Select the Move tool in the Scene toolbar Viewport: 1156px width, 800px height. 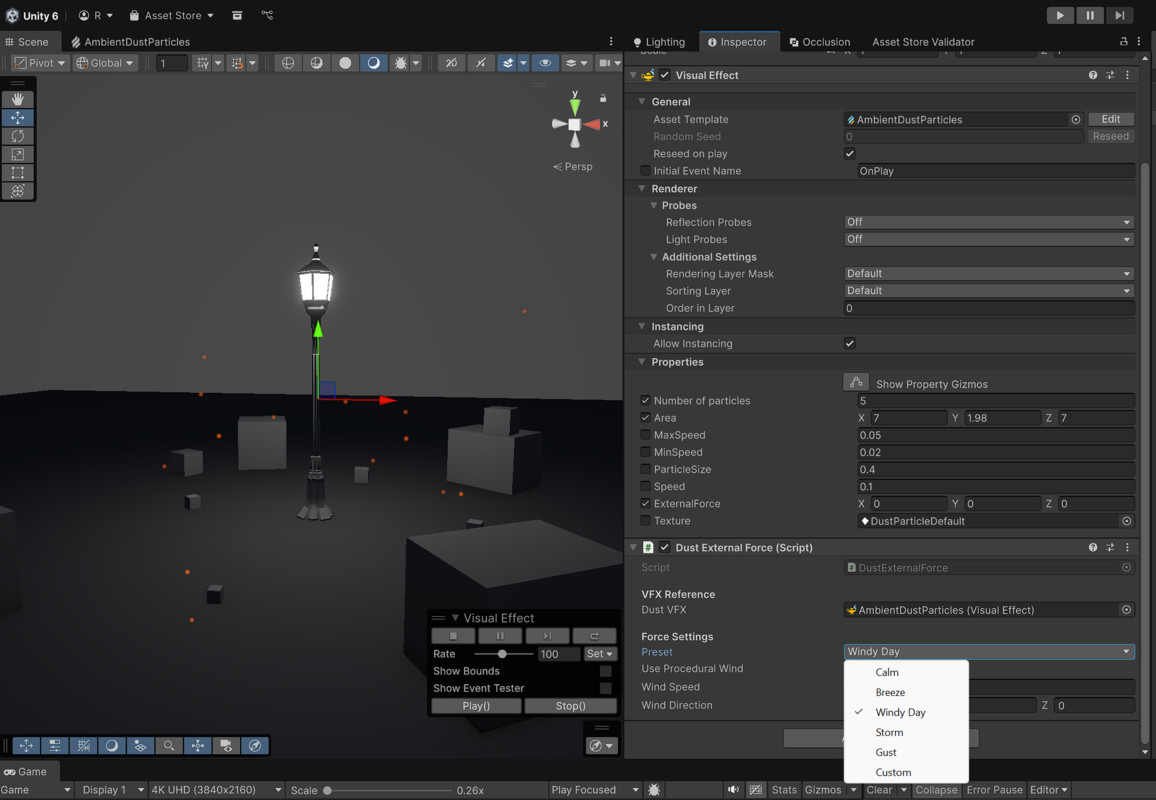pos(18,117)
